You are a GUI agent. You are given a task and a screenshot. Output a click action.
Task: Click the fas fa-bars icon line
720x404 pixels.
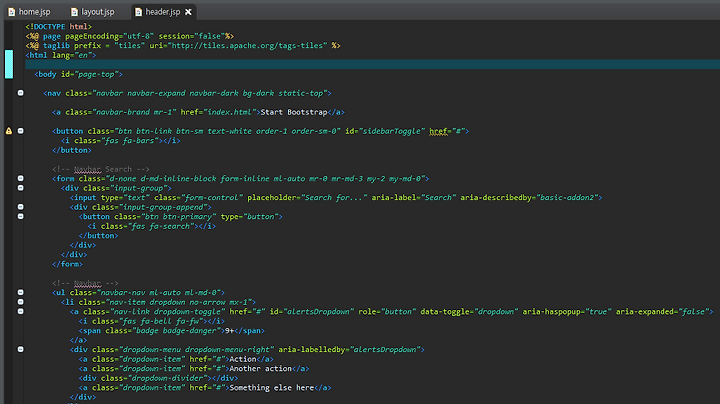pyautogui.click(x=121, y=140)
